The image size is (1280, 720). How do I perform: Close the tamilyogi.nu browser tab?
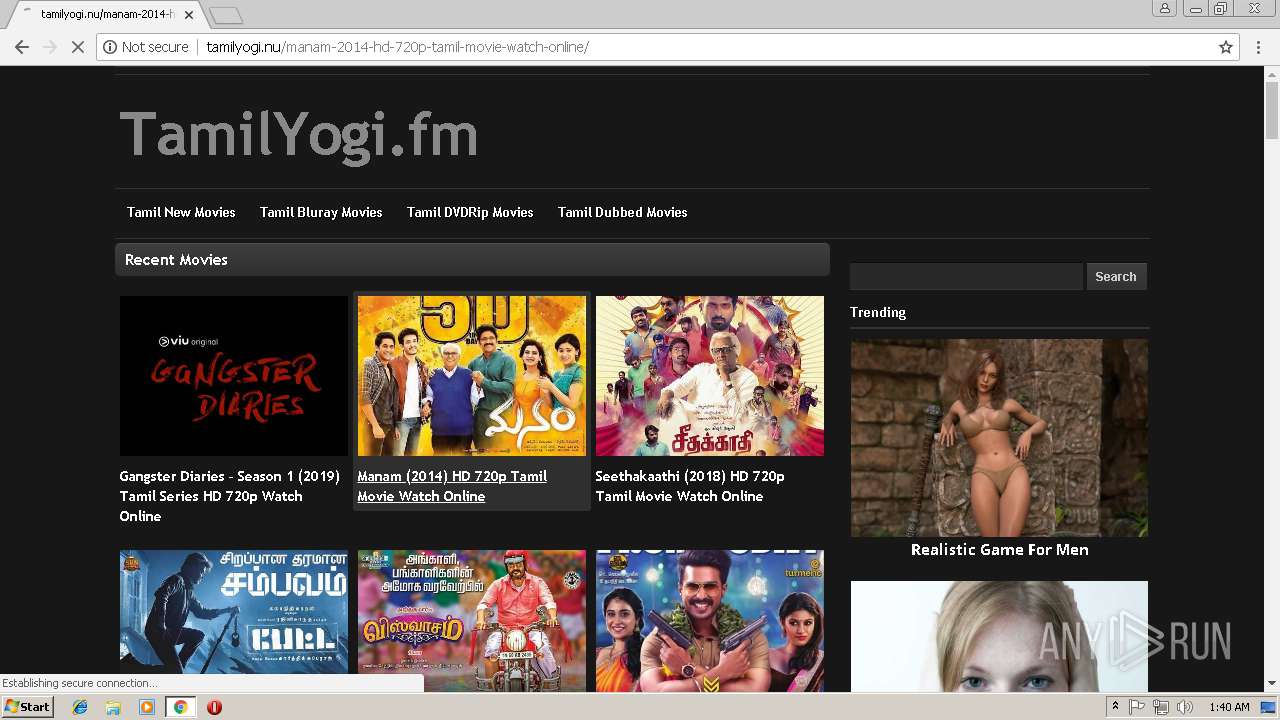[x=189, y=15]
